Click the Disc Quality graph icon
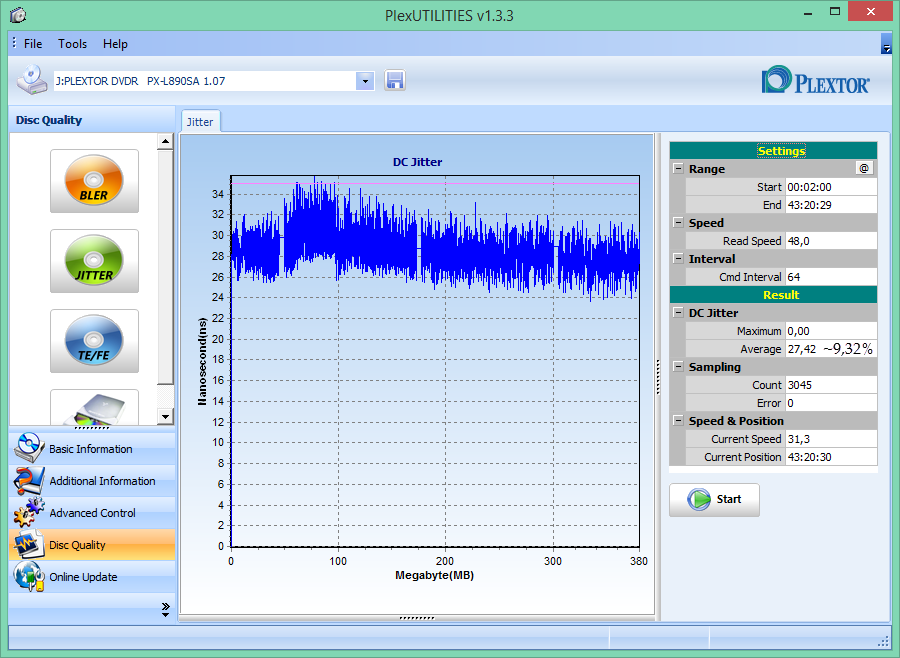Image resolution: width=900 pixels, height=658 pixels. pyautogui.click(x=28, y=544)
